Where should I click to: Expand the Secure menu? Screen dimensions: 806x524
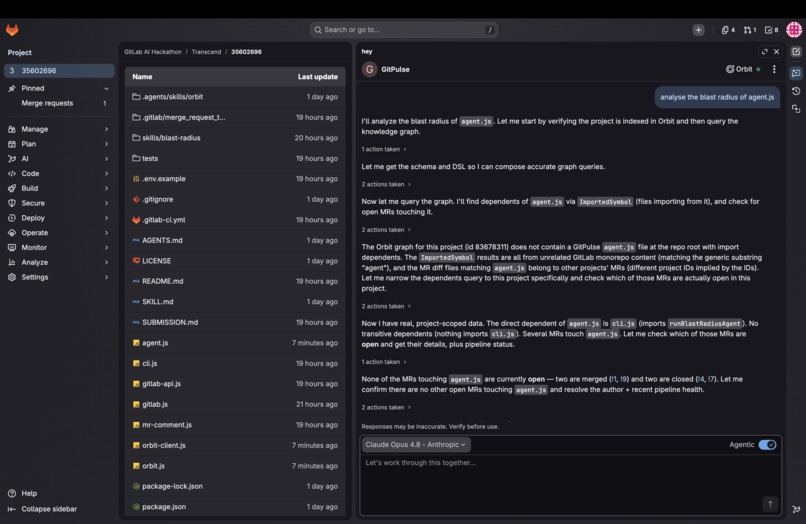pos(58,203)
